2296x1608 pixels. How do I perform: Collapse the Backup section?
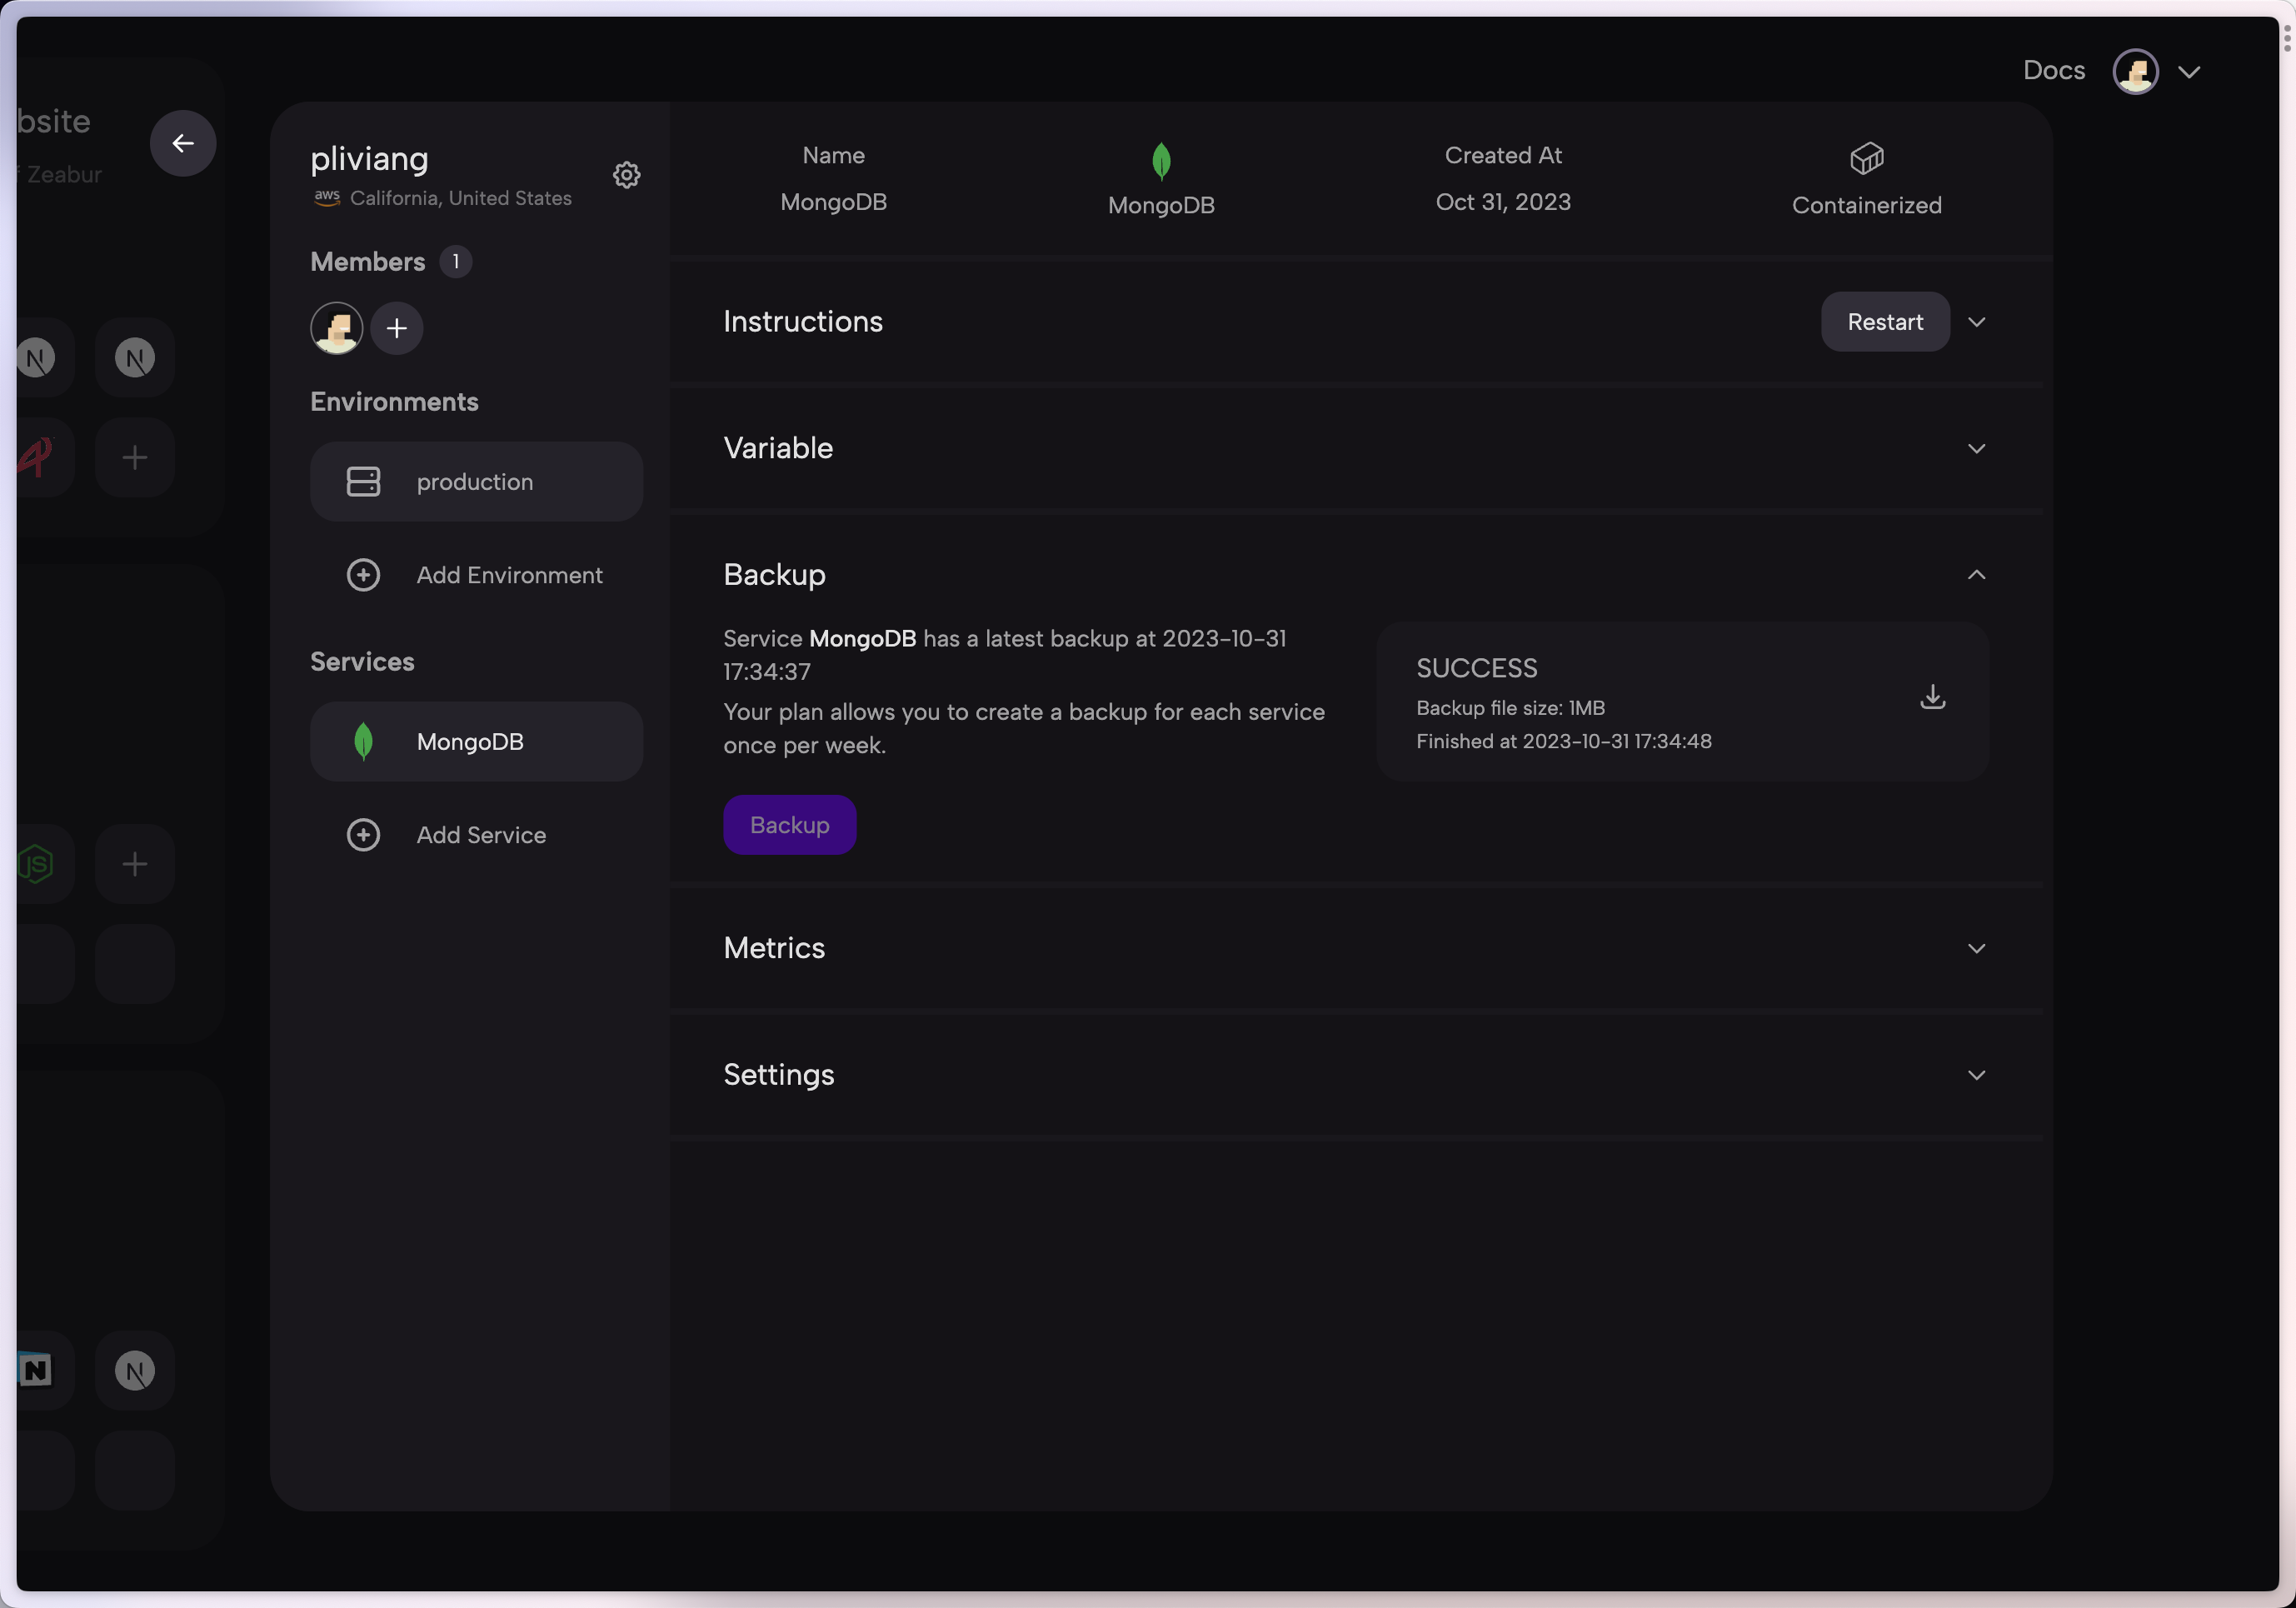pyautogui.click(x=1976, y=574)
